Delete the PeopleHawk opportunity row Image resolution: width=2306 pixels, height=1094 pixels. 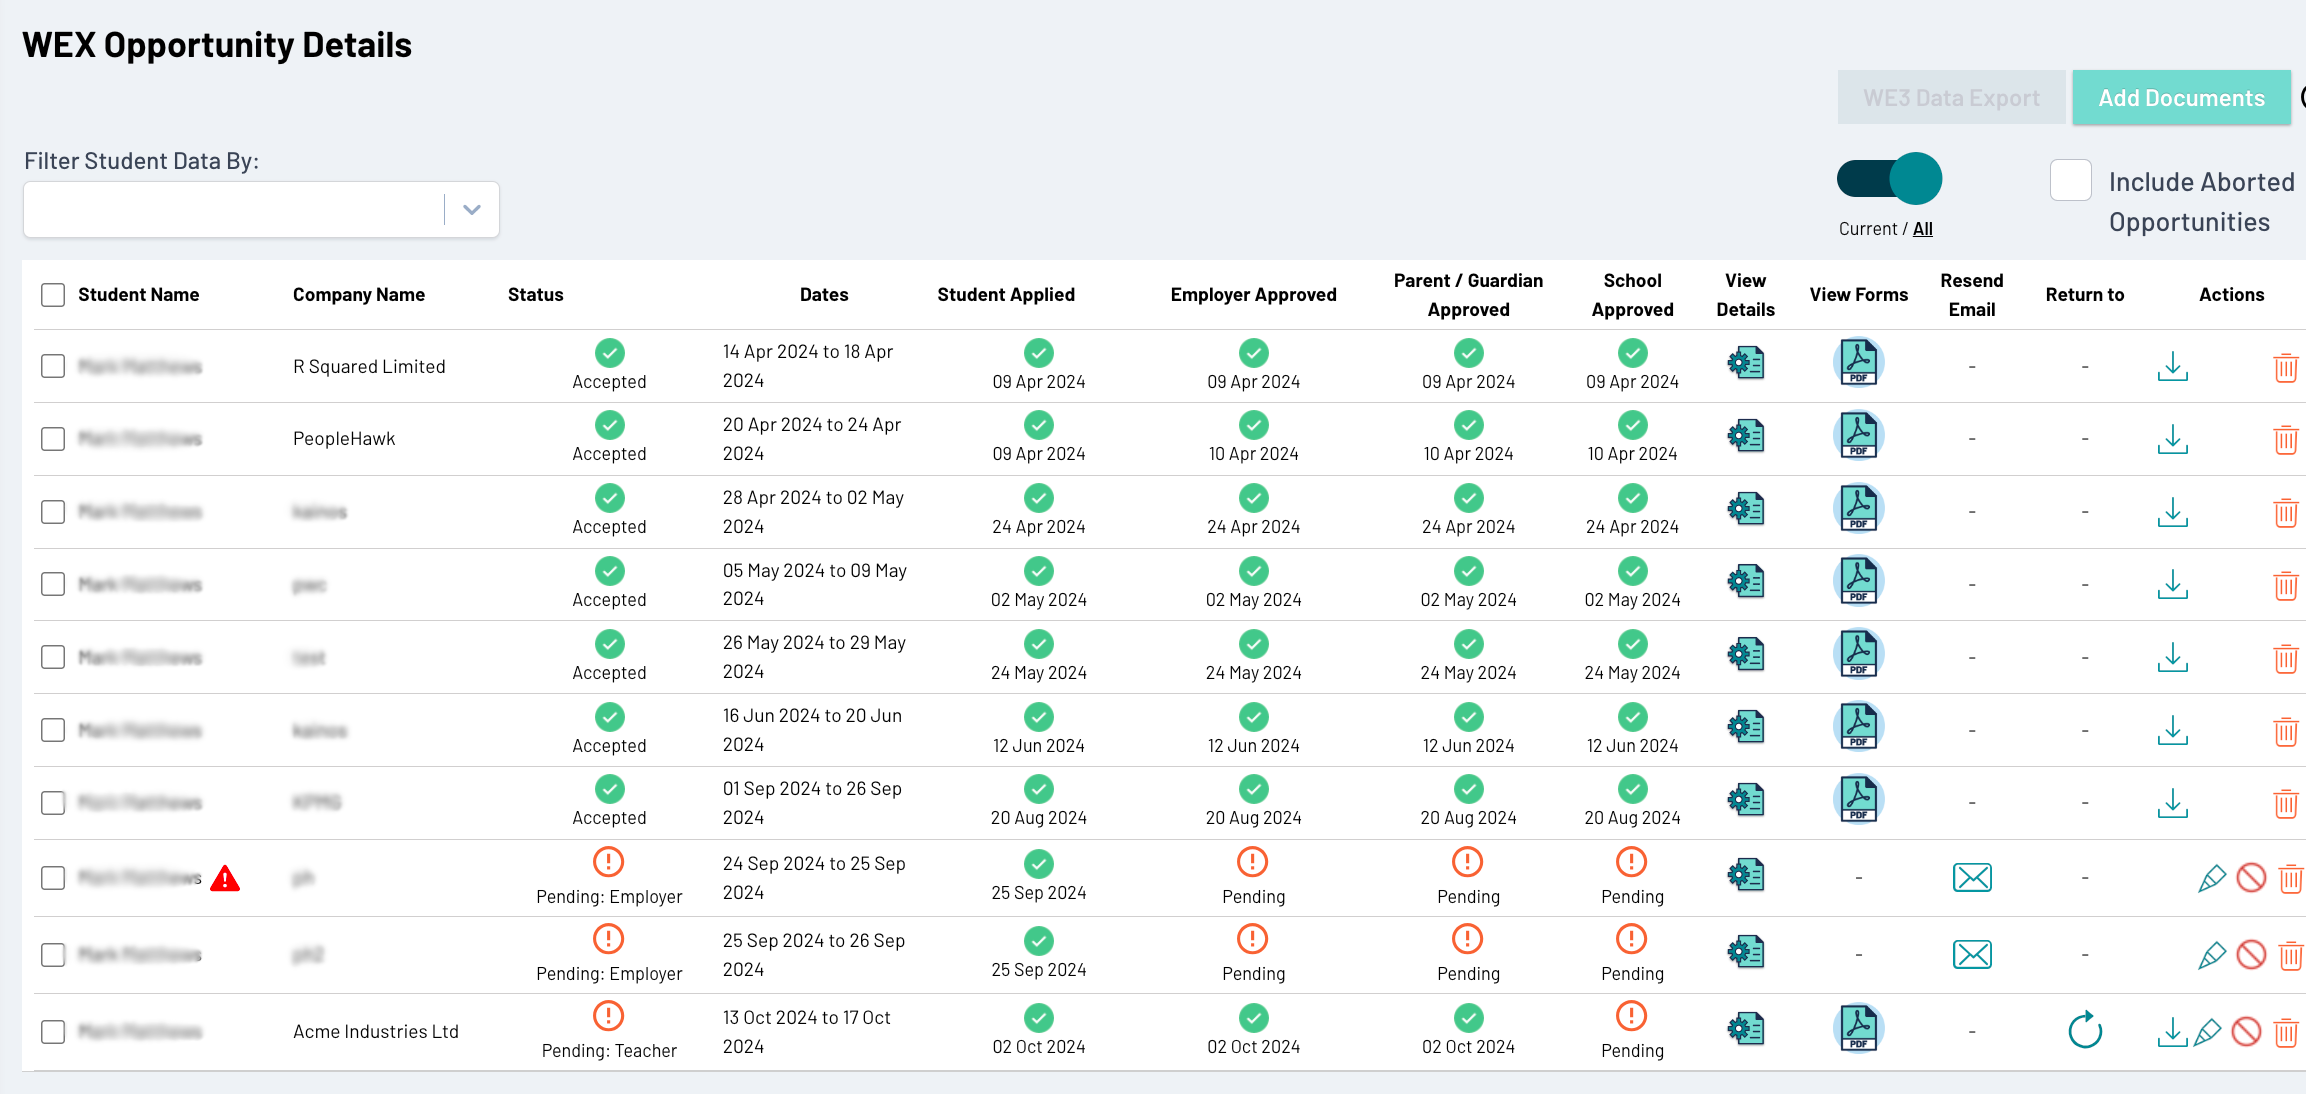(2285, 439)
